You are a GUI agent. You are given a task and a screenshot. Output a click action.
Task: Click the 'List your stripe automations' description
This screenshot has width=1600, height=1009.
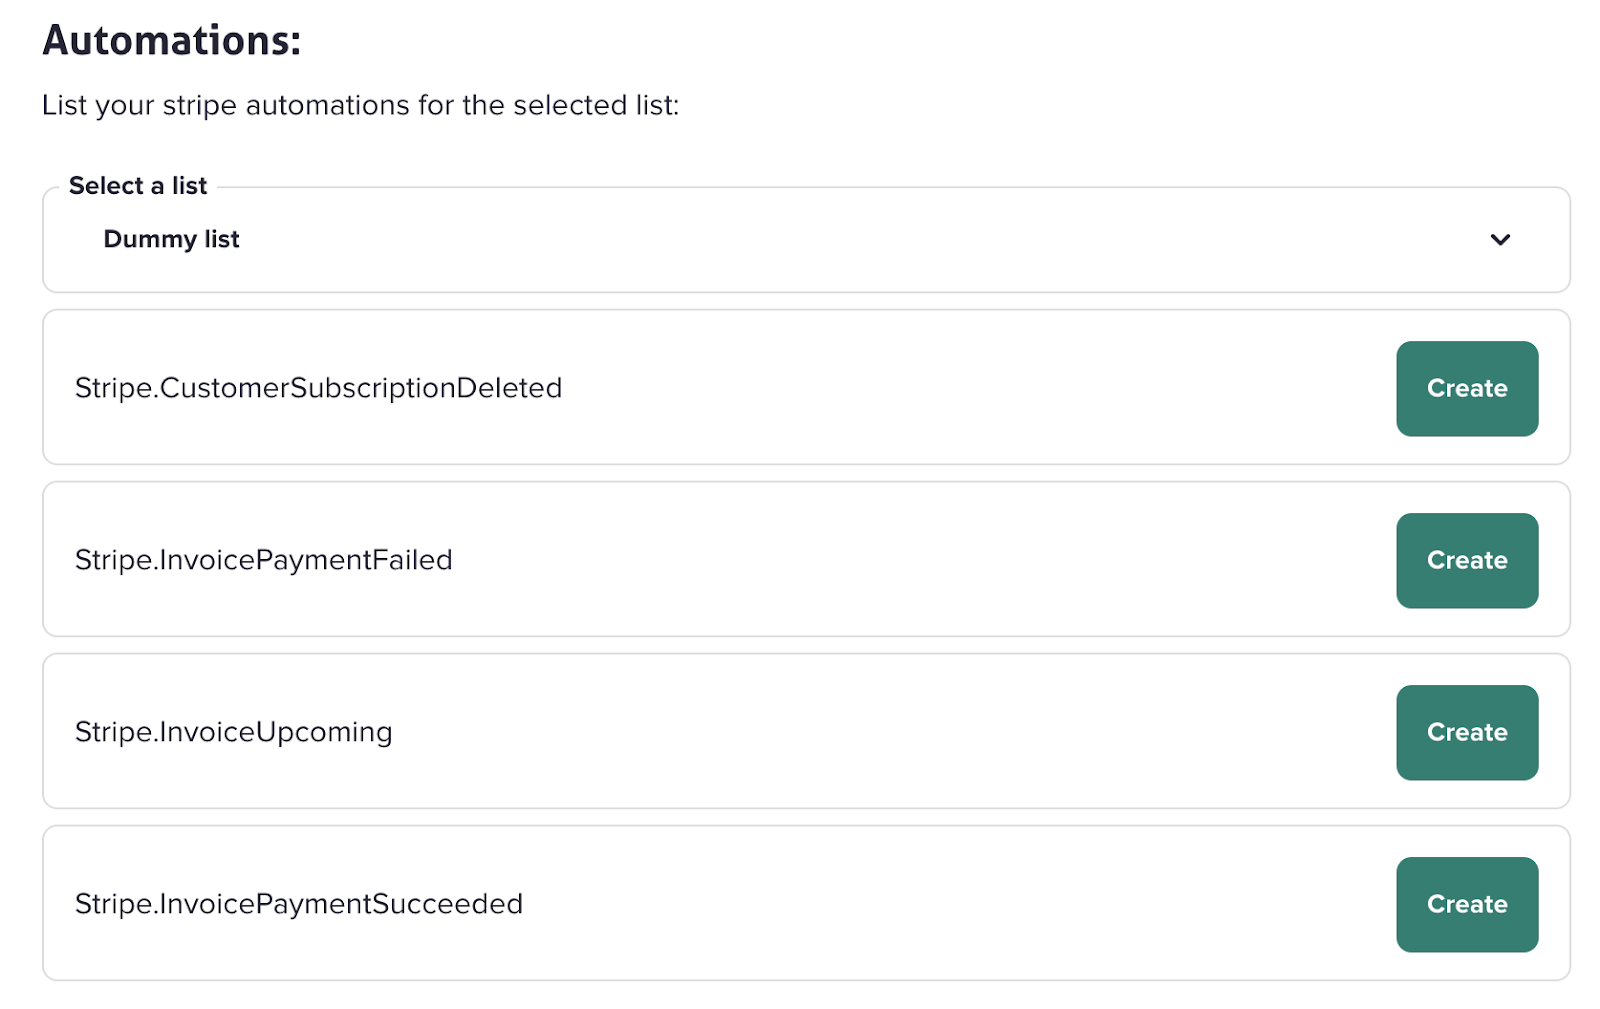coord(360,105)
